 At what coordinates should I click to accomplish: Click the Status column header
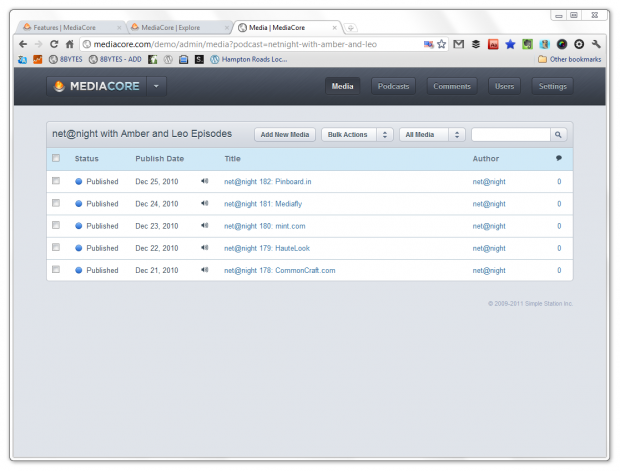87,159
